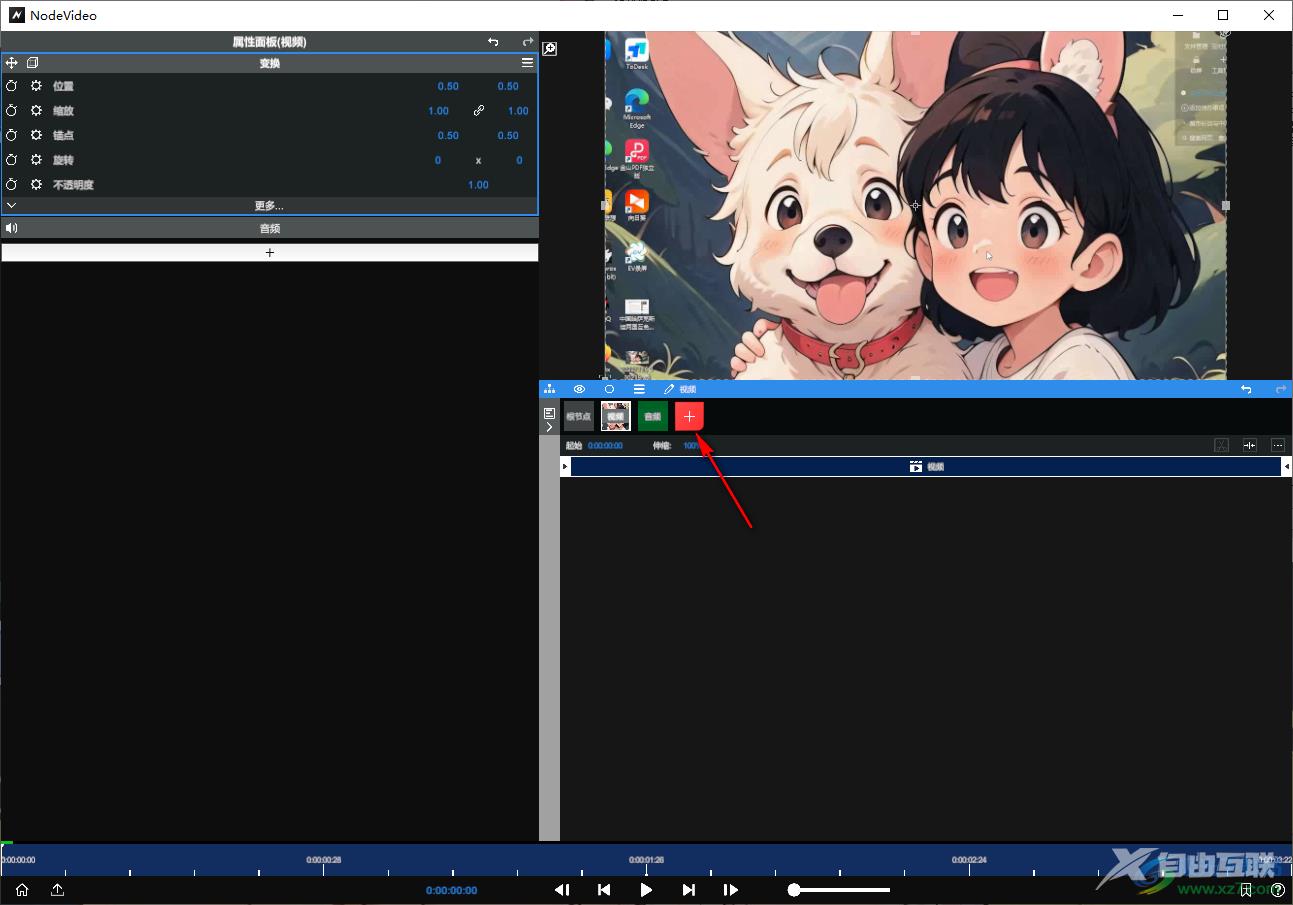Open the timeline toolbar hamburger menu
This screenshot has height=905, width=1293.
point(639,389)
